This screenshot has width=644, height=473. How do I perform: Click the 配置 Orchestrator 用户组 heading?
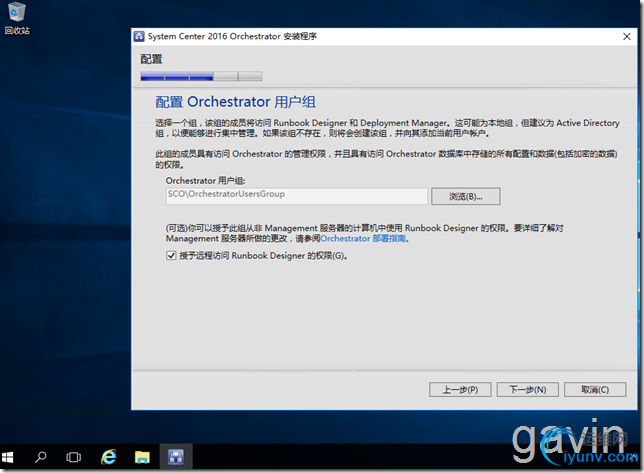[x=235, y=102]
